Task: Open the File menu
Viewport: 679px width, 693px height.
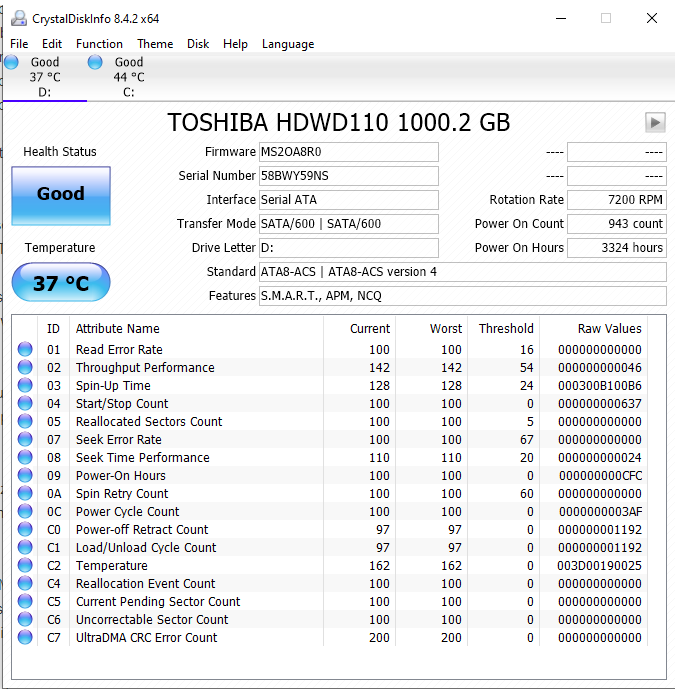Action: (x=19, y=44)
